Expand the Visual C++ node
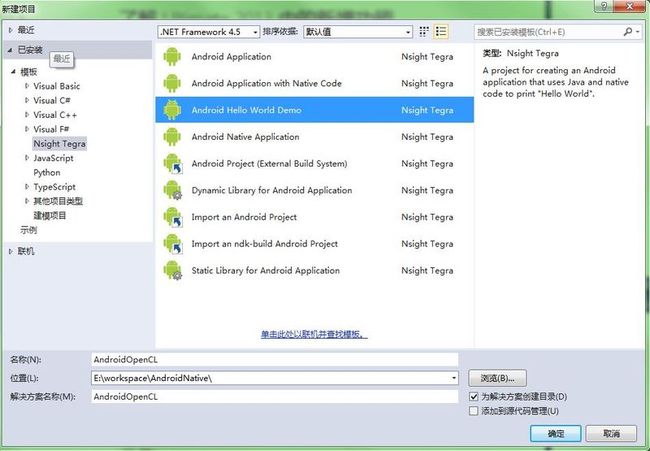The image size is (650, 451). pyautogui.click(x=27, y=114)
